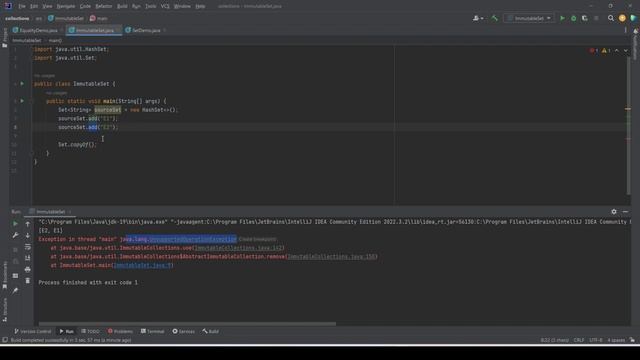The image size is (640, 360).
Task: Open the Navigate menu
Action: click(66, 6)
